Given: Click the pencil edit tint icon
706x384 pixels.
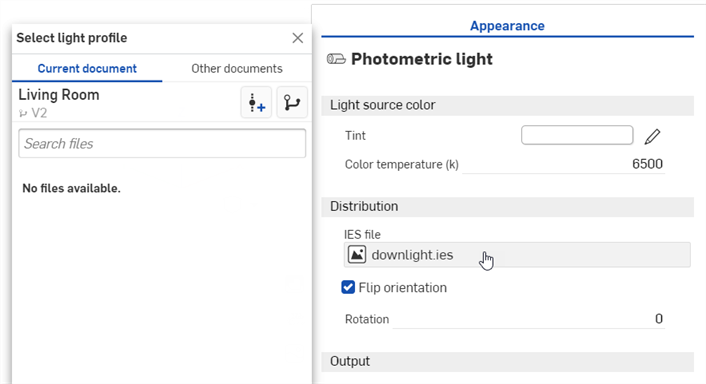Looking at the screenshot, I should (x=652, y=136).
